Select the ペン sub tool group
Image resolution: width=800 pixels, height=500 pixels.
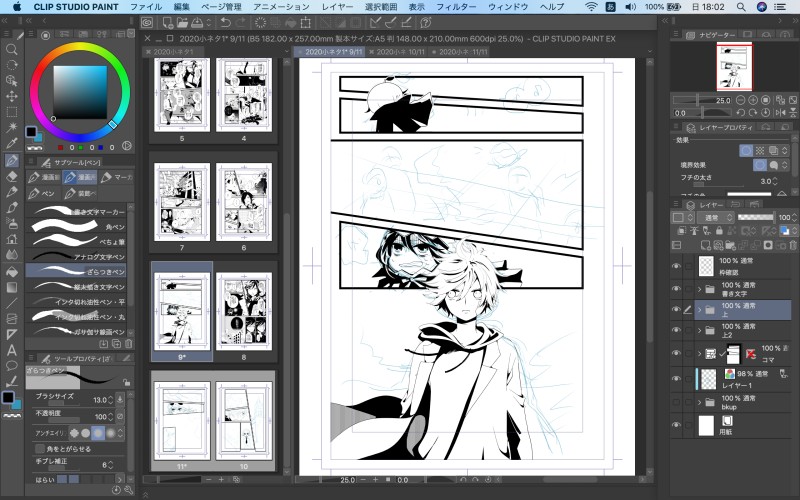coord(42,193)
